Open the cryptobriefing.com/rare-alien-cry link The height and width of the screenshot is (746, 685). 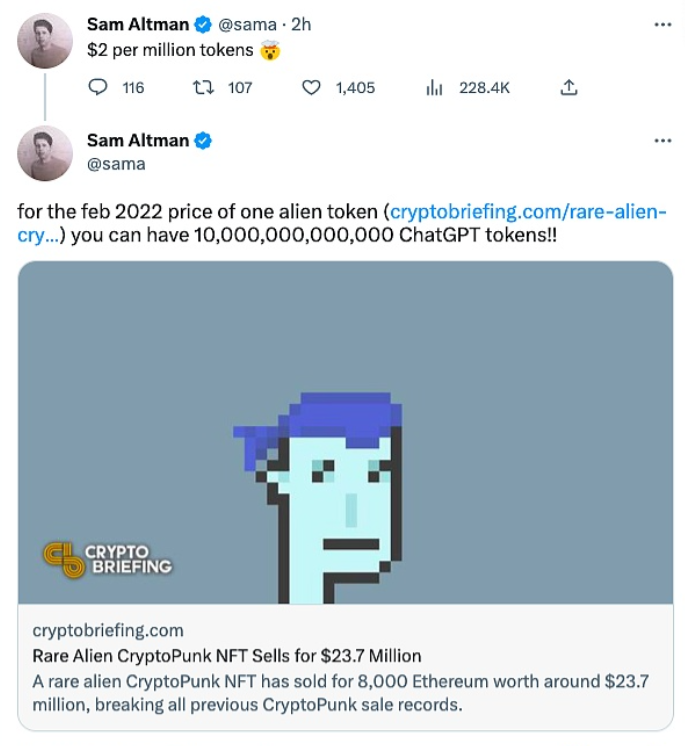[527, 212]
